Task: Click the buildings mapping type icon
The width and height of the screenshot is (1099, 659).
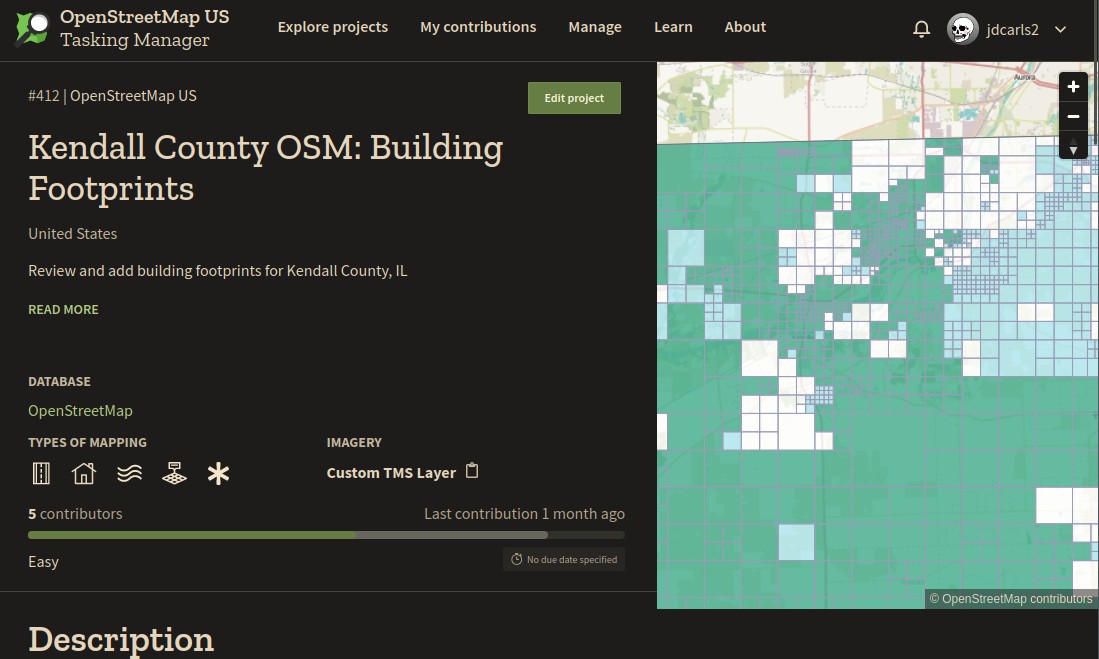Action: [x=84, y=473]
